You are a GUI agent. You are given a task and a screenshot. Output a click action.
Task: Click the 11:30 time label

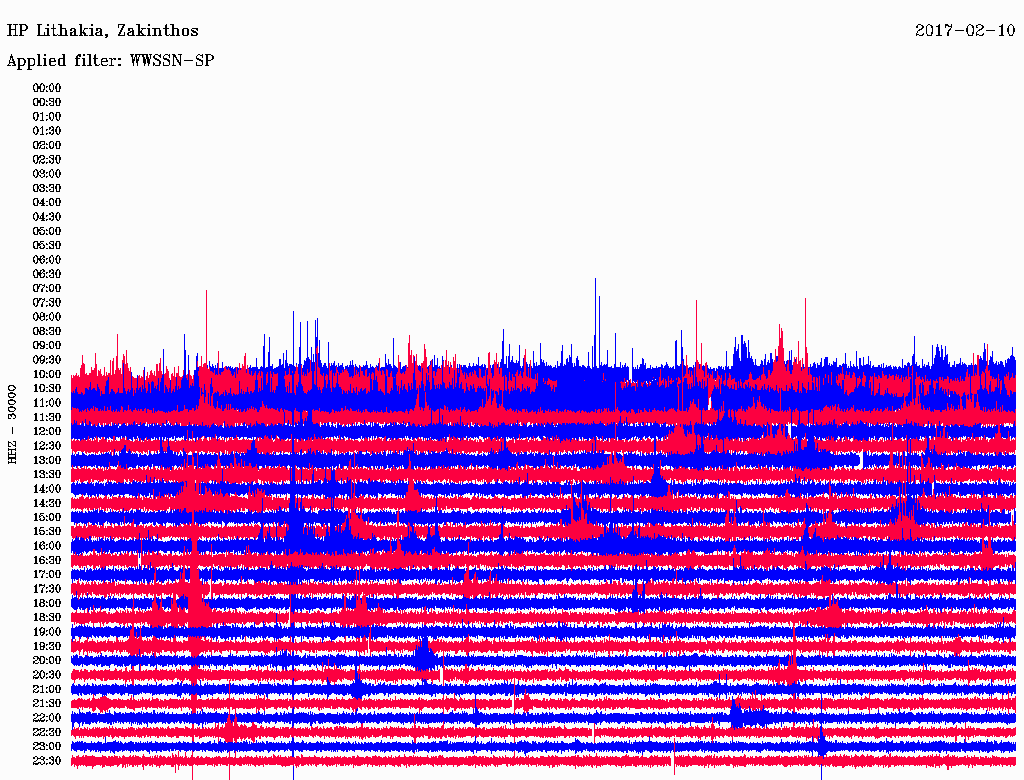[47, 417]
